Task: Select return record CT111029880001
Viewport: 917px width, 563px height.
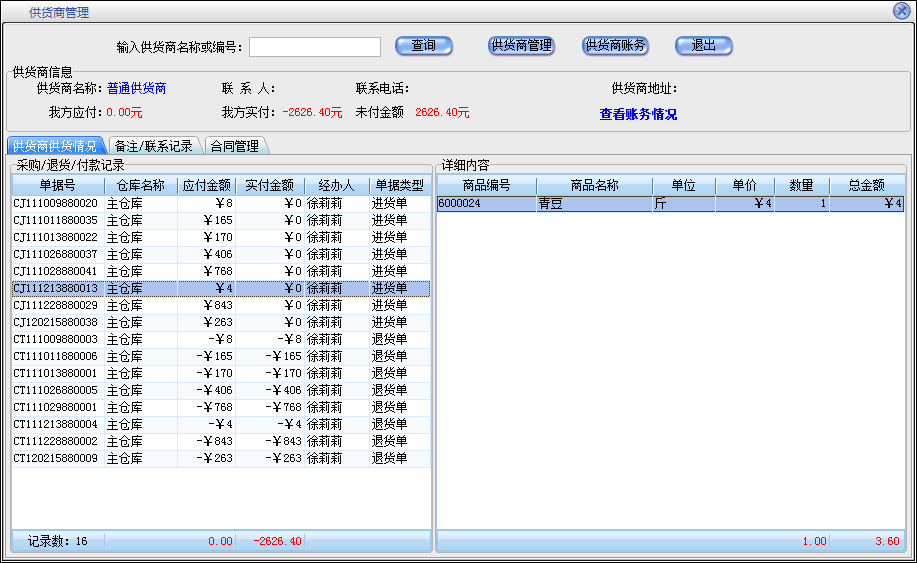Action: point(56,407)
